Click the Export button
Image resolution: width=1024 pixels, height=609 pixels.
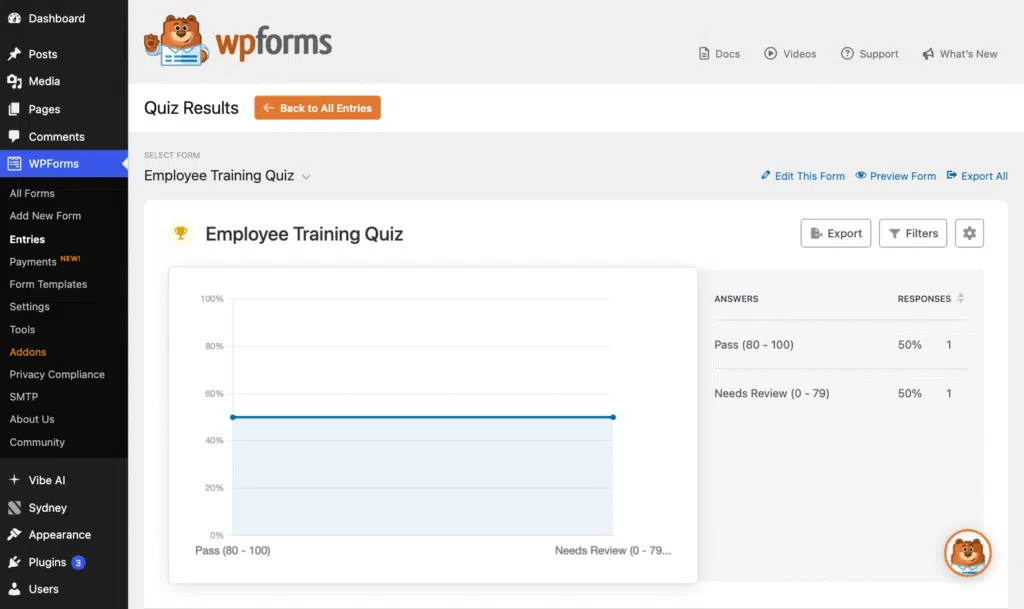[x=836, y=233]
